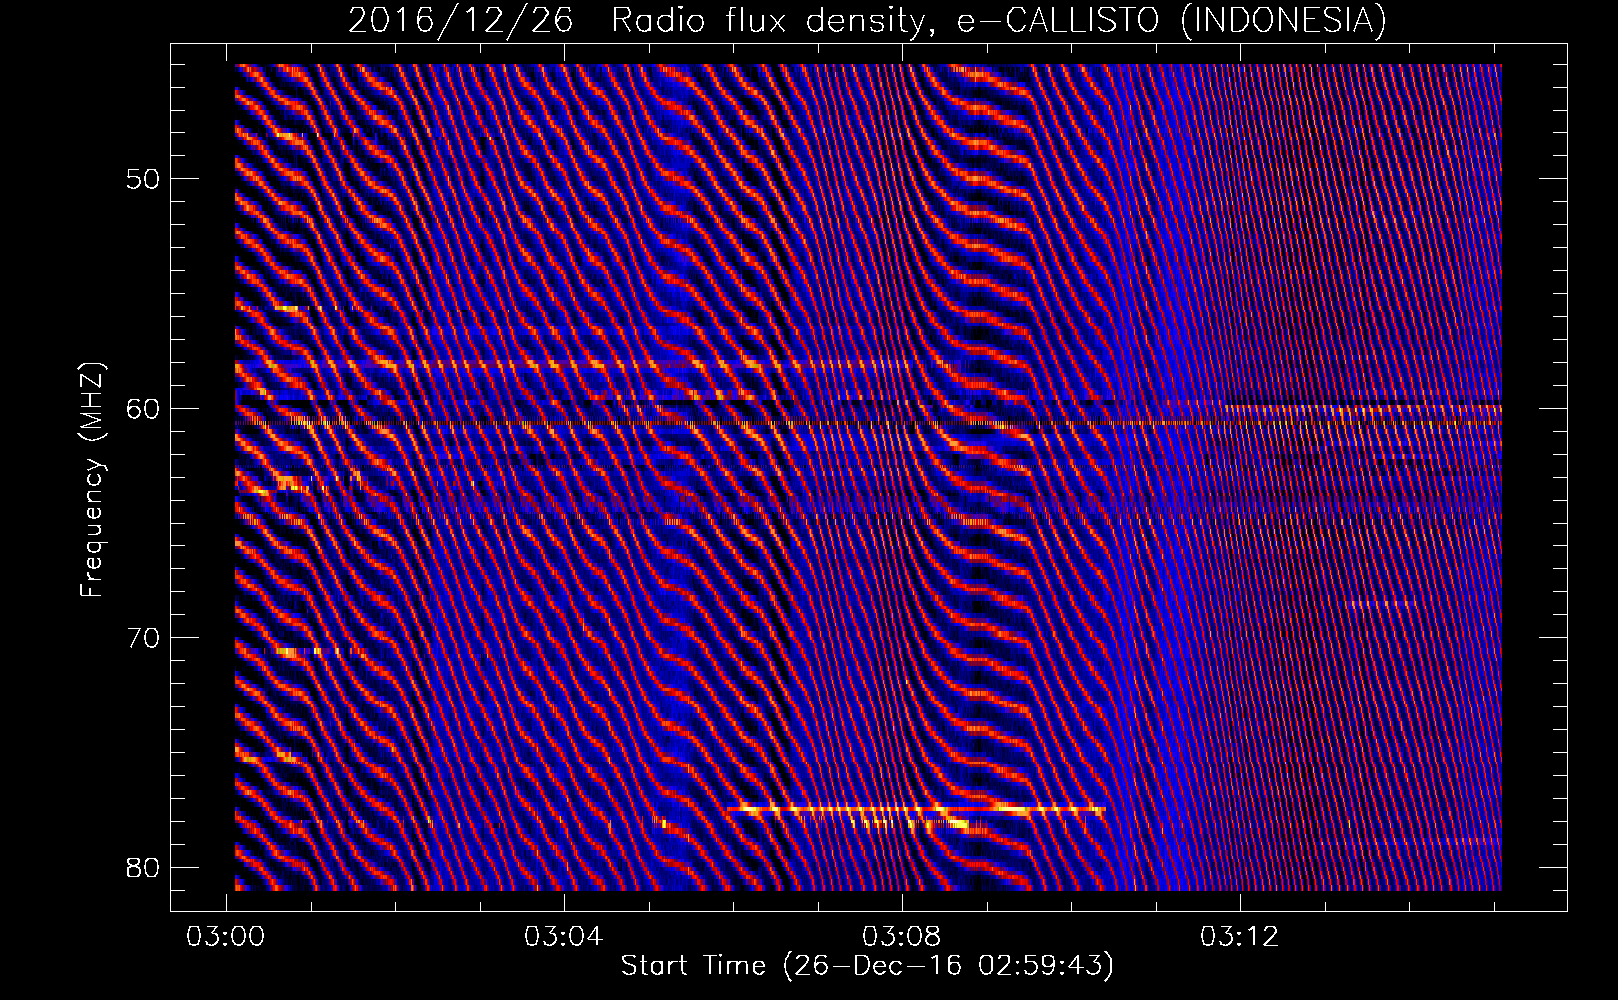Click the 70 frequency tick label
The image size is (1618, 1000).
142,637
